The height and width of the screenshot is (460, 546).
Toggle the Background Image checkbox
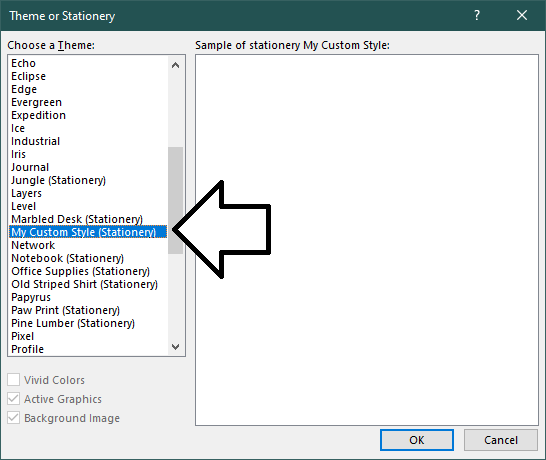click(x=14, y=418)
